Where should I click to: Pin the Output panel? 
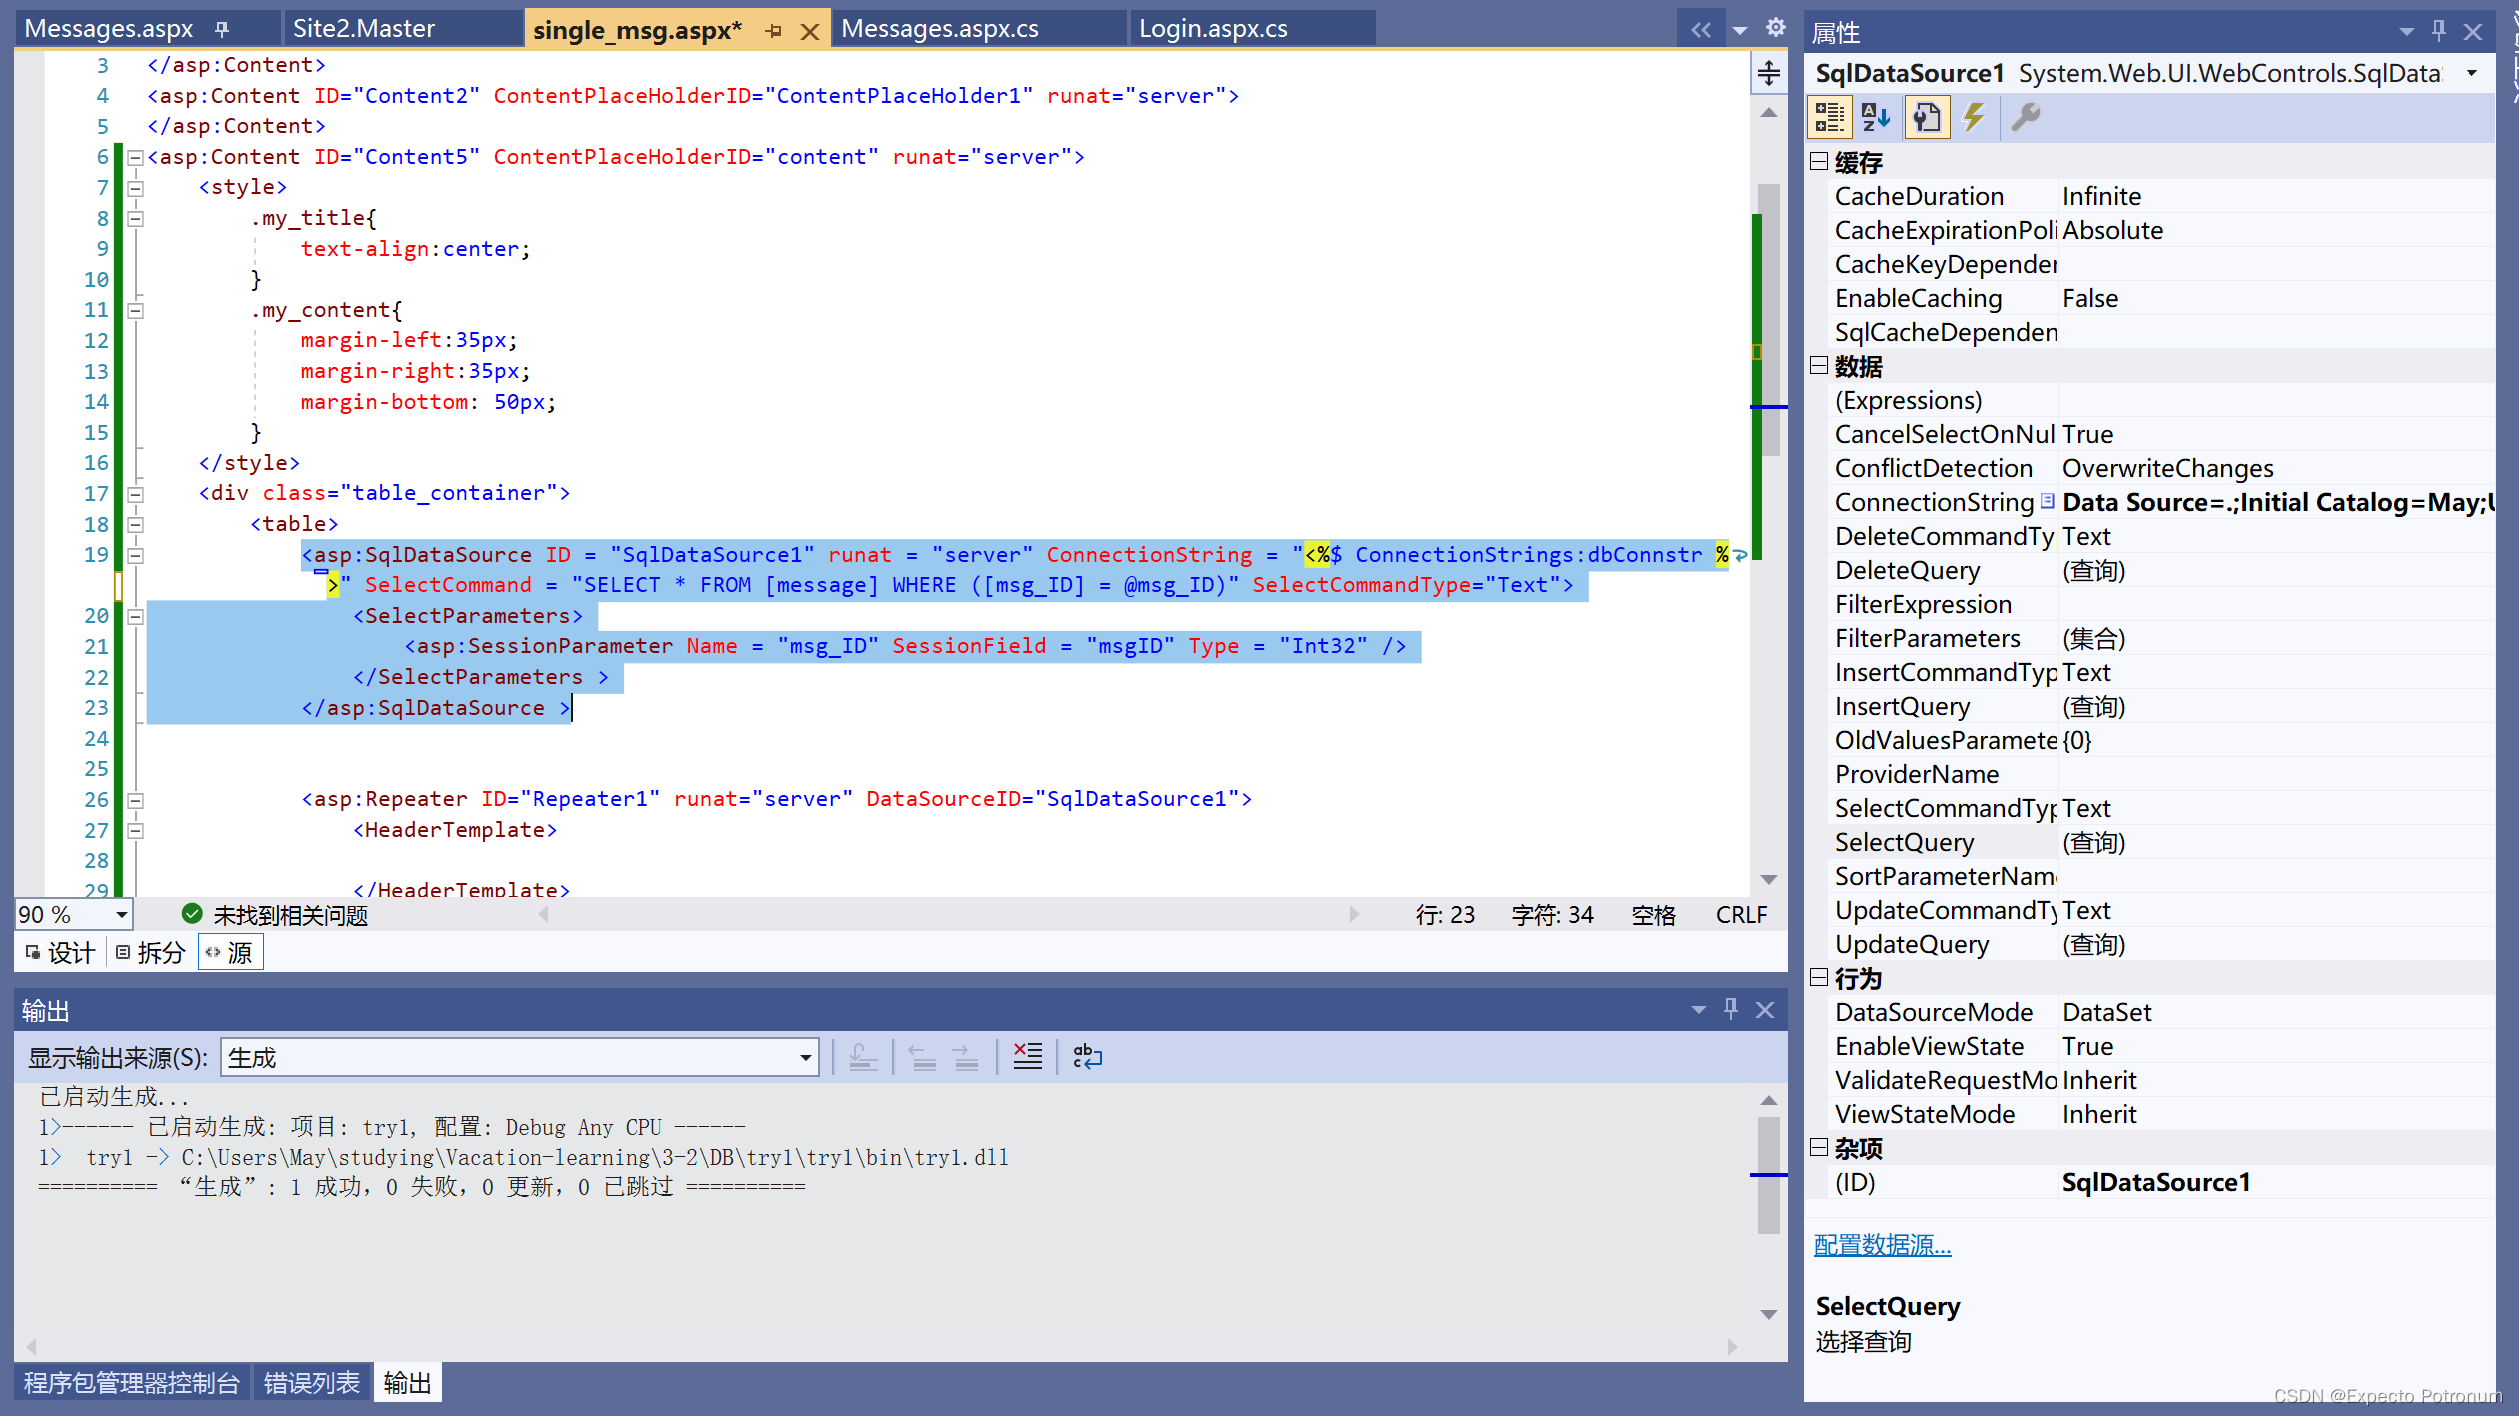coord(1731,1009)
